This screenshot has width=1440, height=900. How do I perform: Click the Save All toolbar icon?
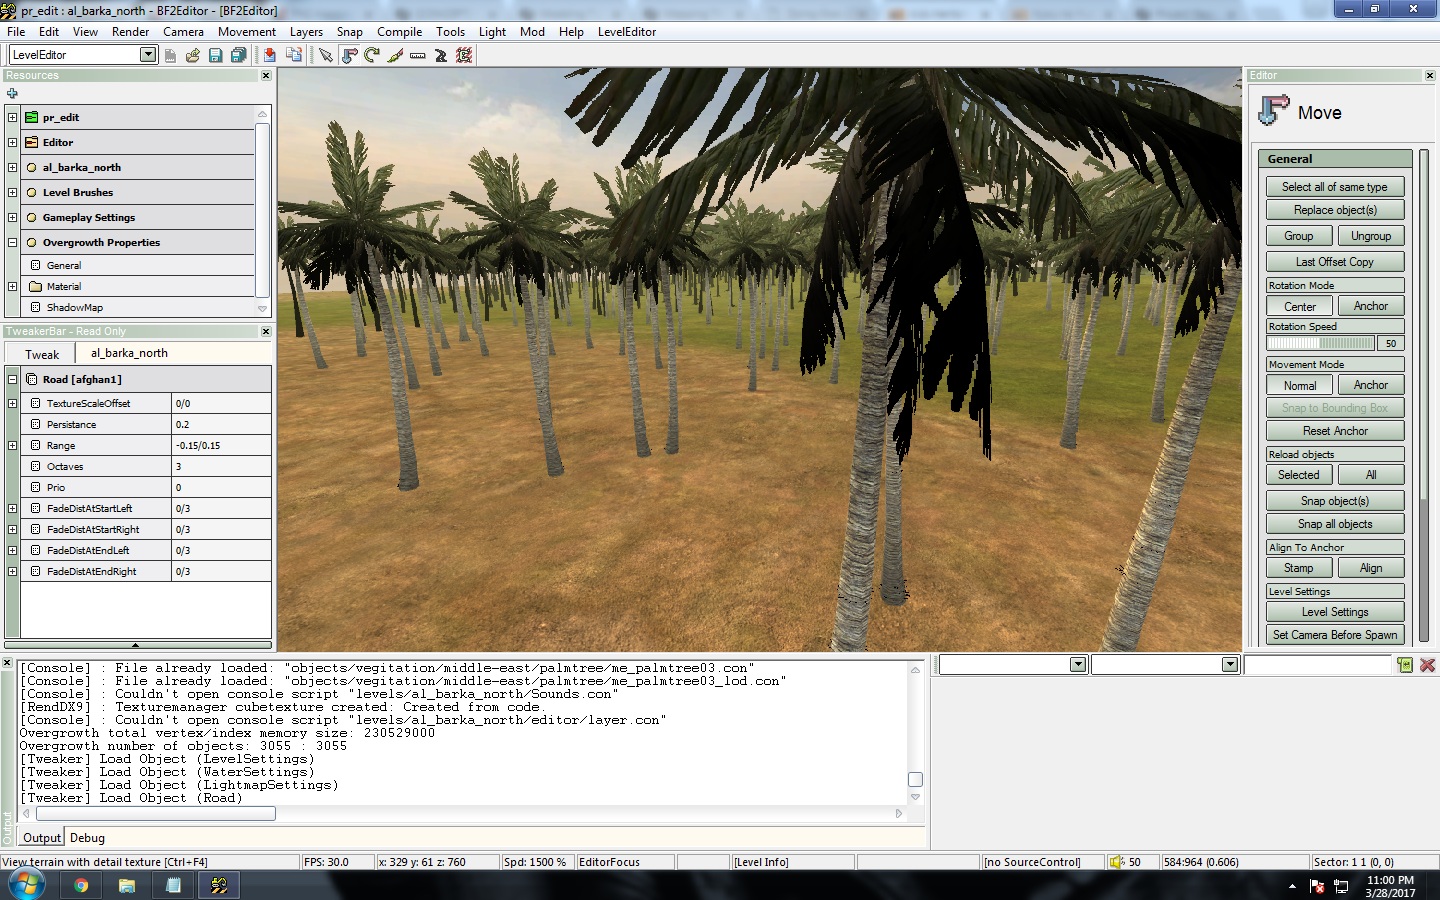click(x=238, y=55)
